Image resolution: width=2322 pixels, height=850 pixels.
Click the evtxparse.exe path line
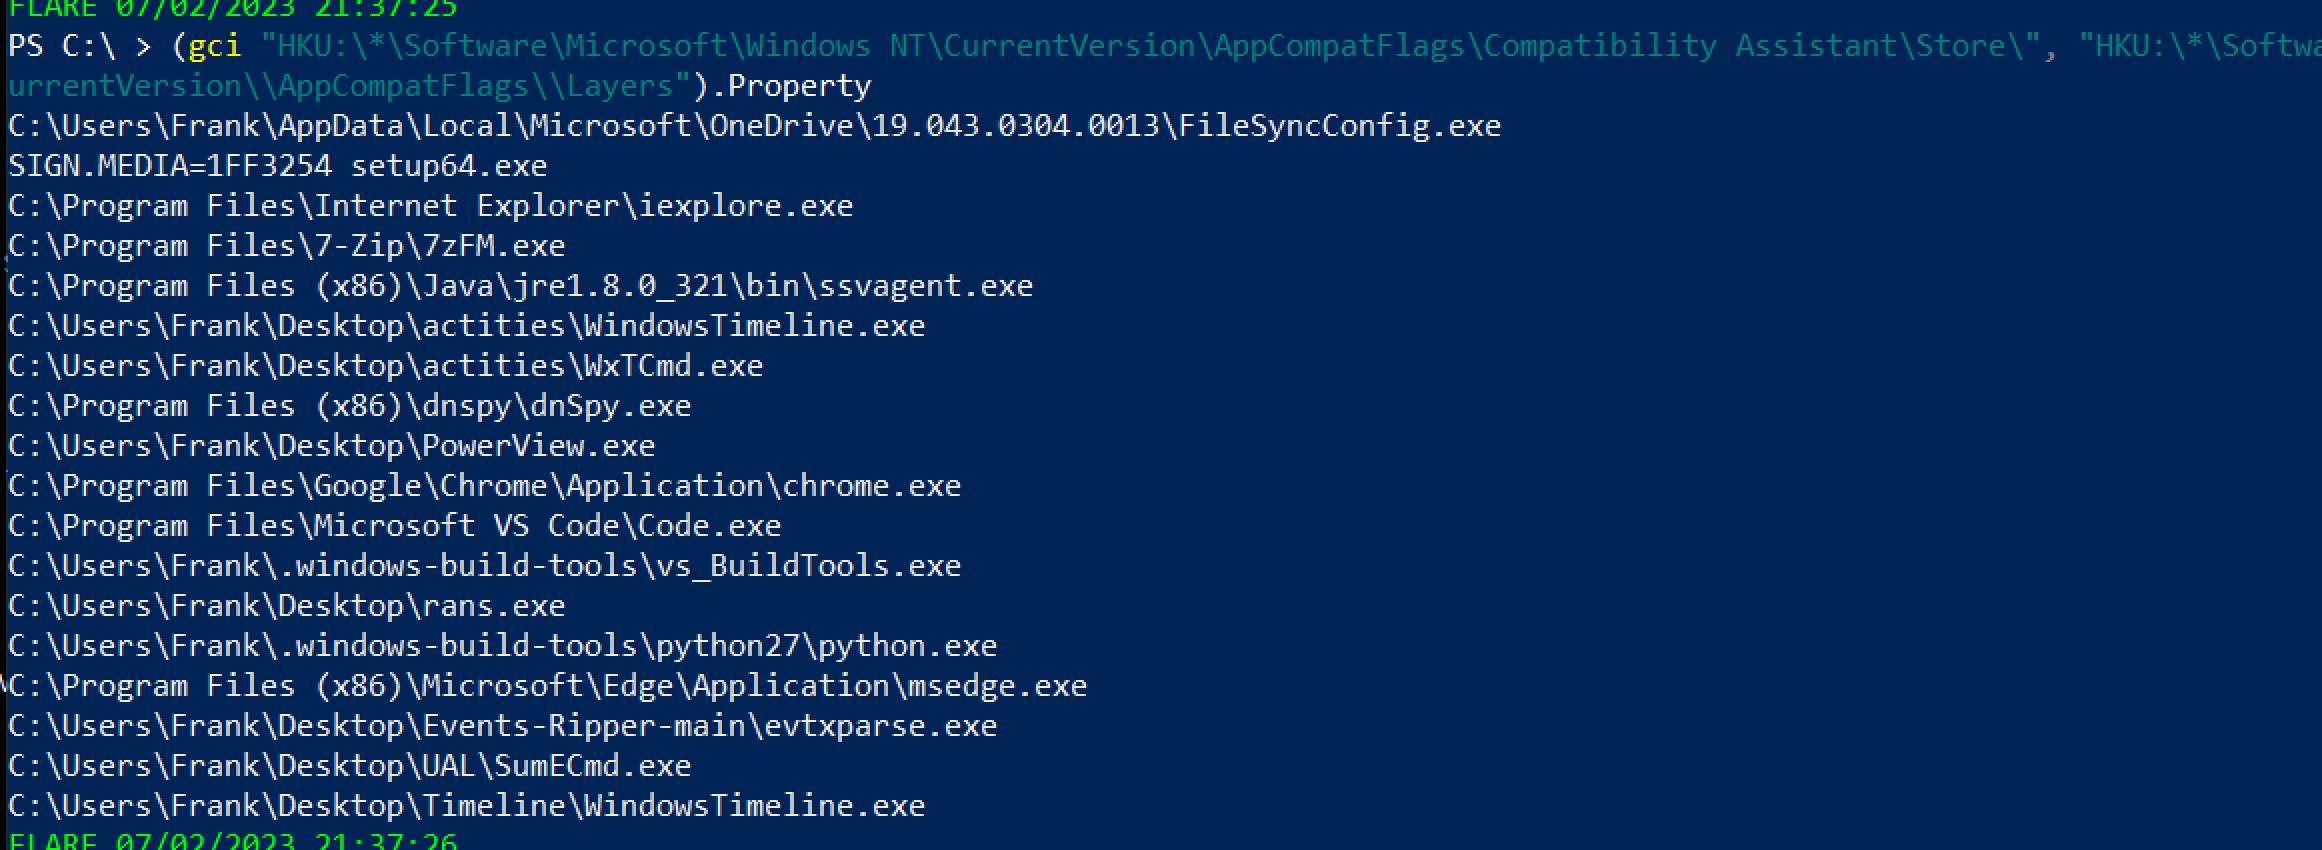tap(502, 726)
